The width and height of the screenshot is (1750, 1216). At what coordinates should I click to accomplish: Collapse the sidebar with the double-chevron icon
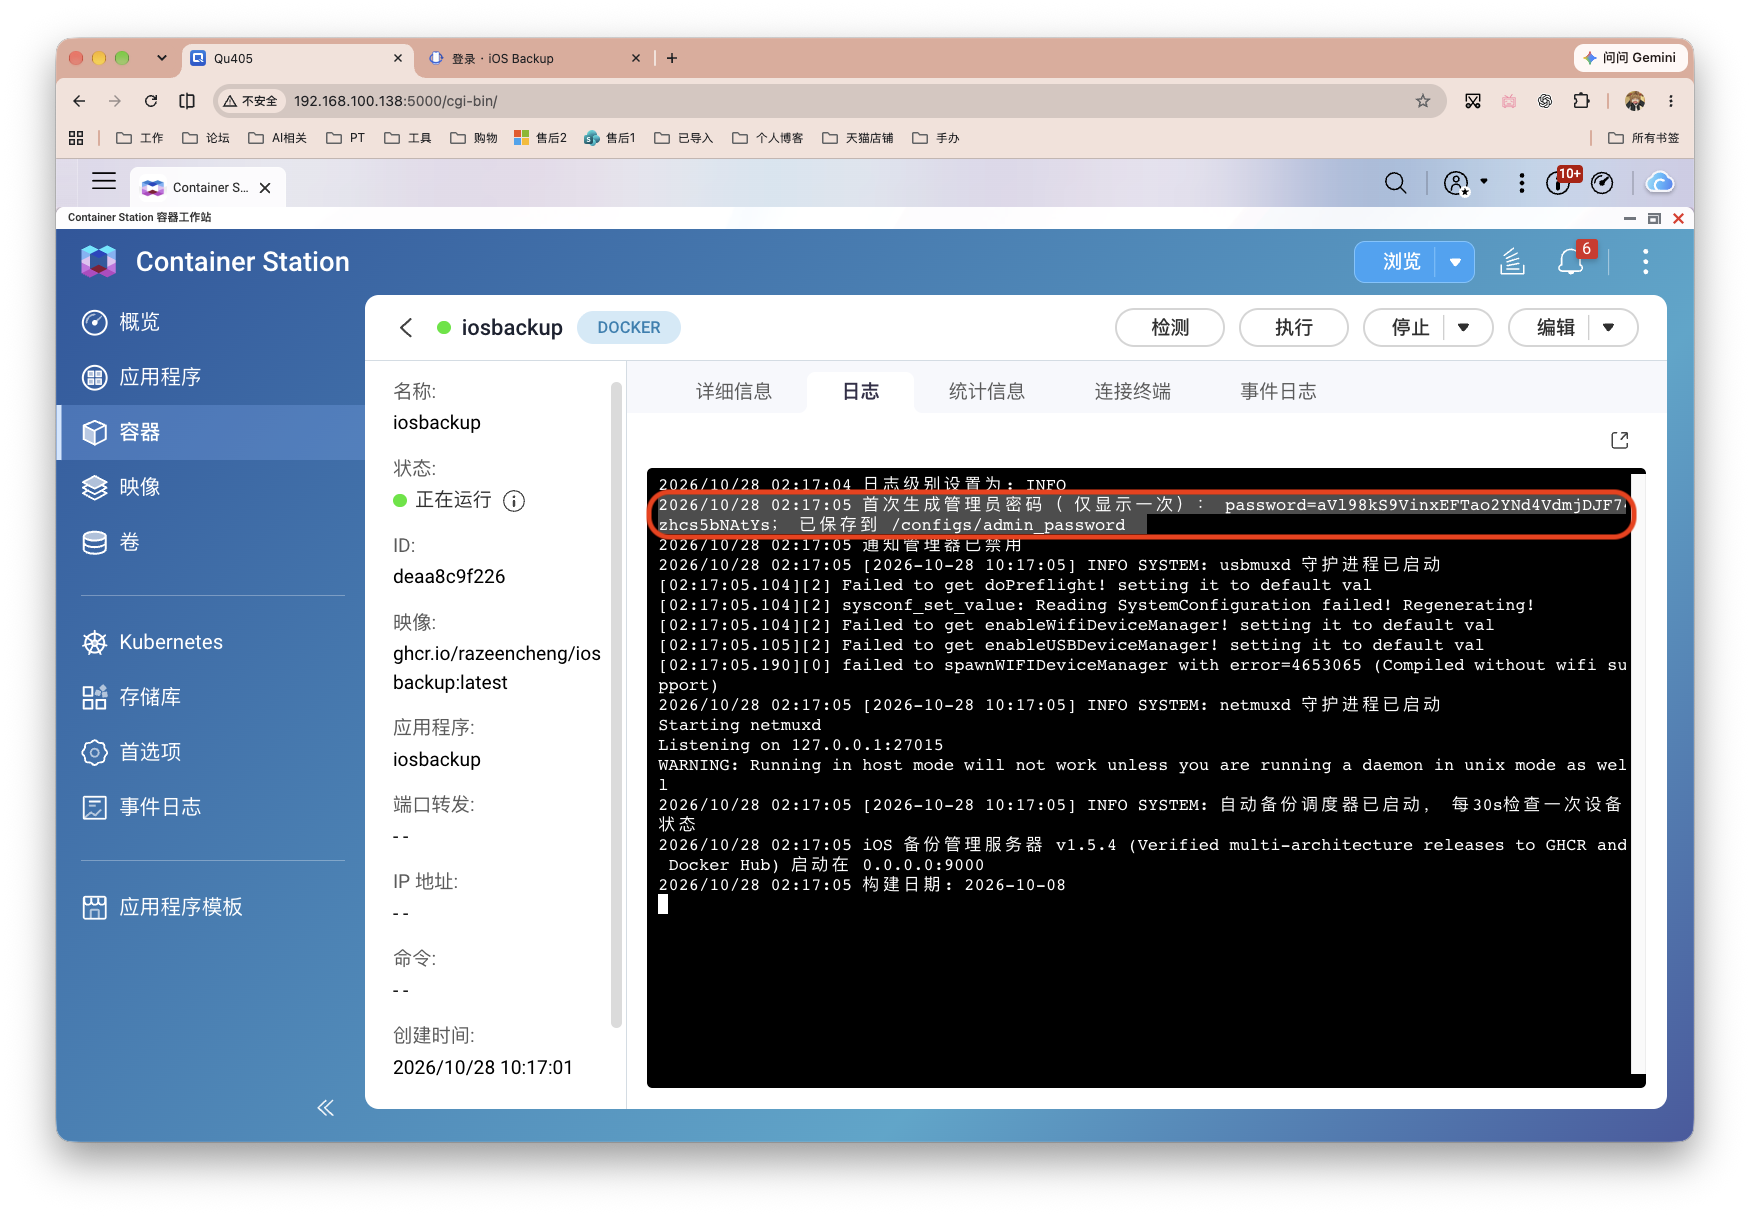click(x=326, y=1108)
